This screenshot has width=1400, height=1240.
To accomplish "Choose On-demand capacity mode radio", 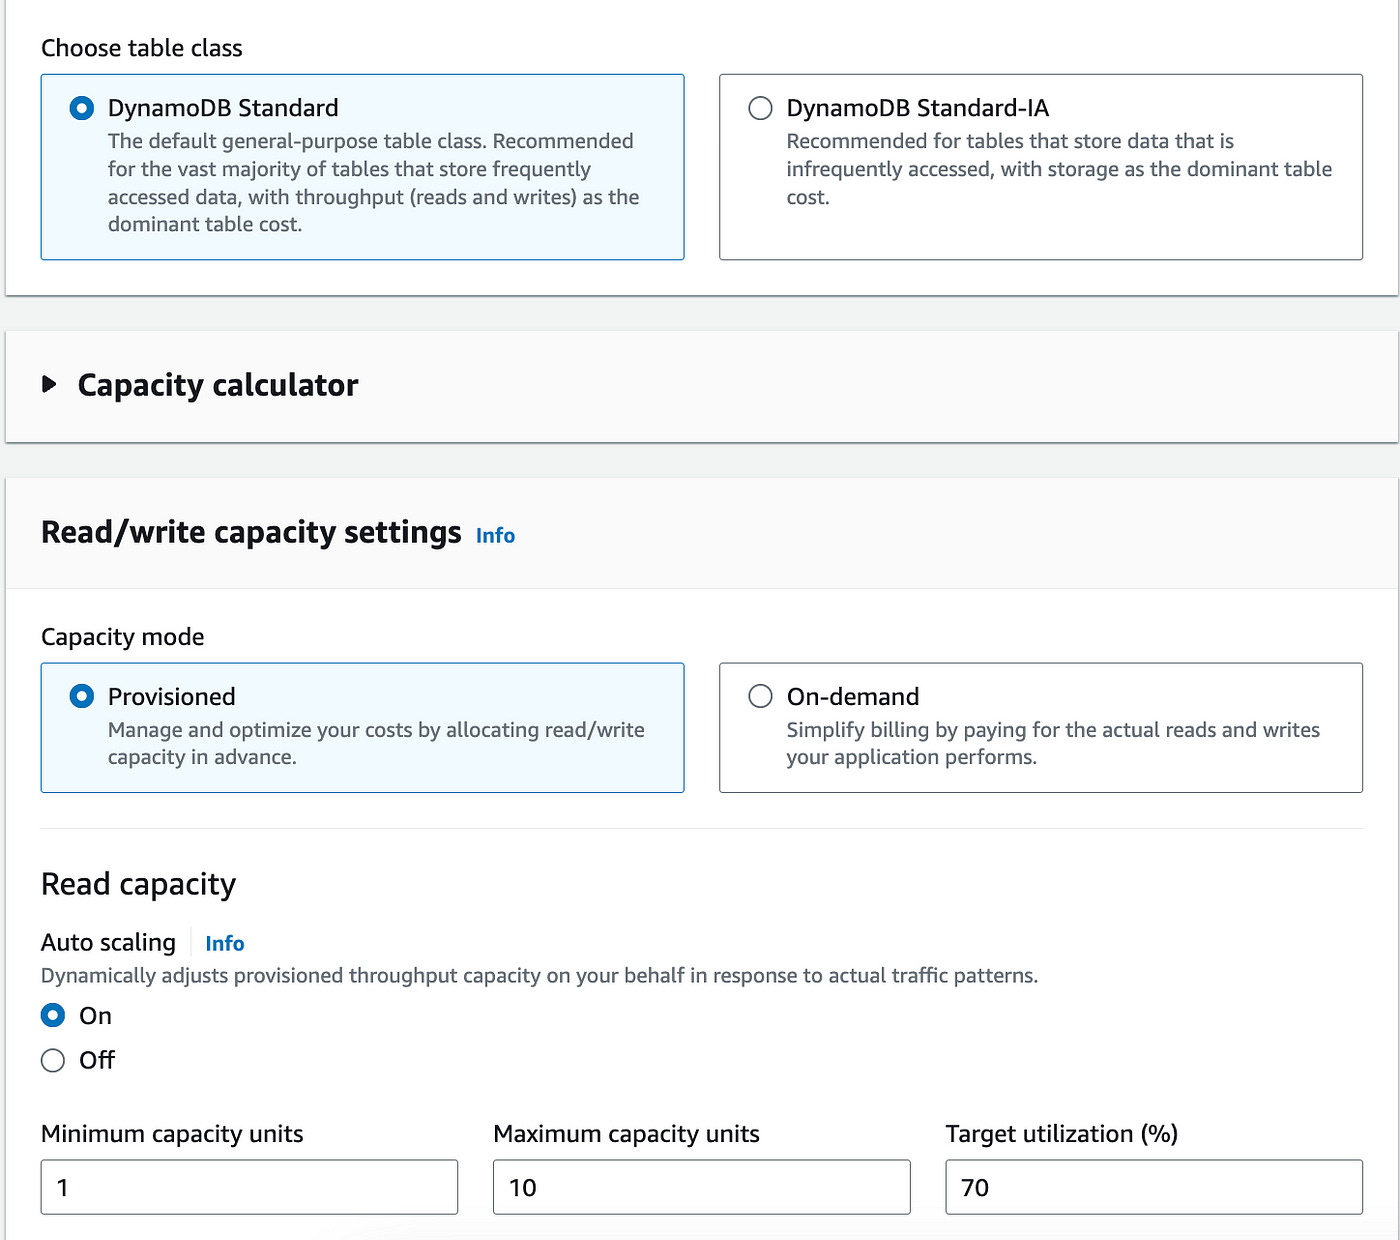I will click(760, 696).
